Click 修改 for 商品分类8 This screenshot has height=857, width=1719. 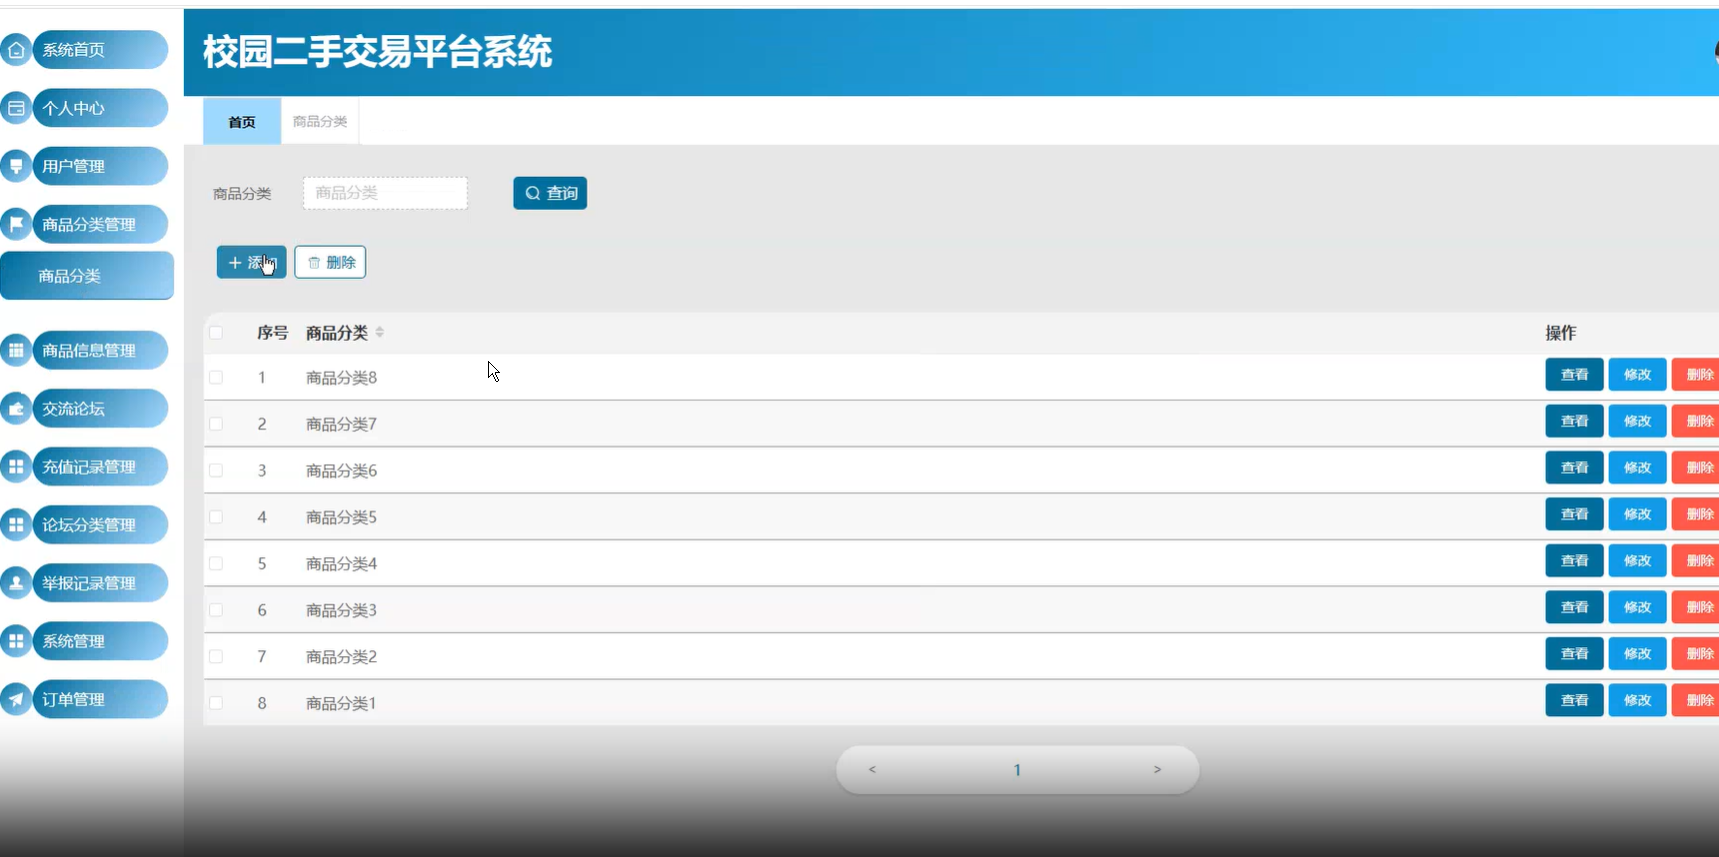pos(1637,375)
